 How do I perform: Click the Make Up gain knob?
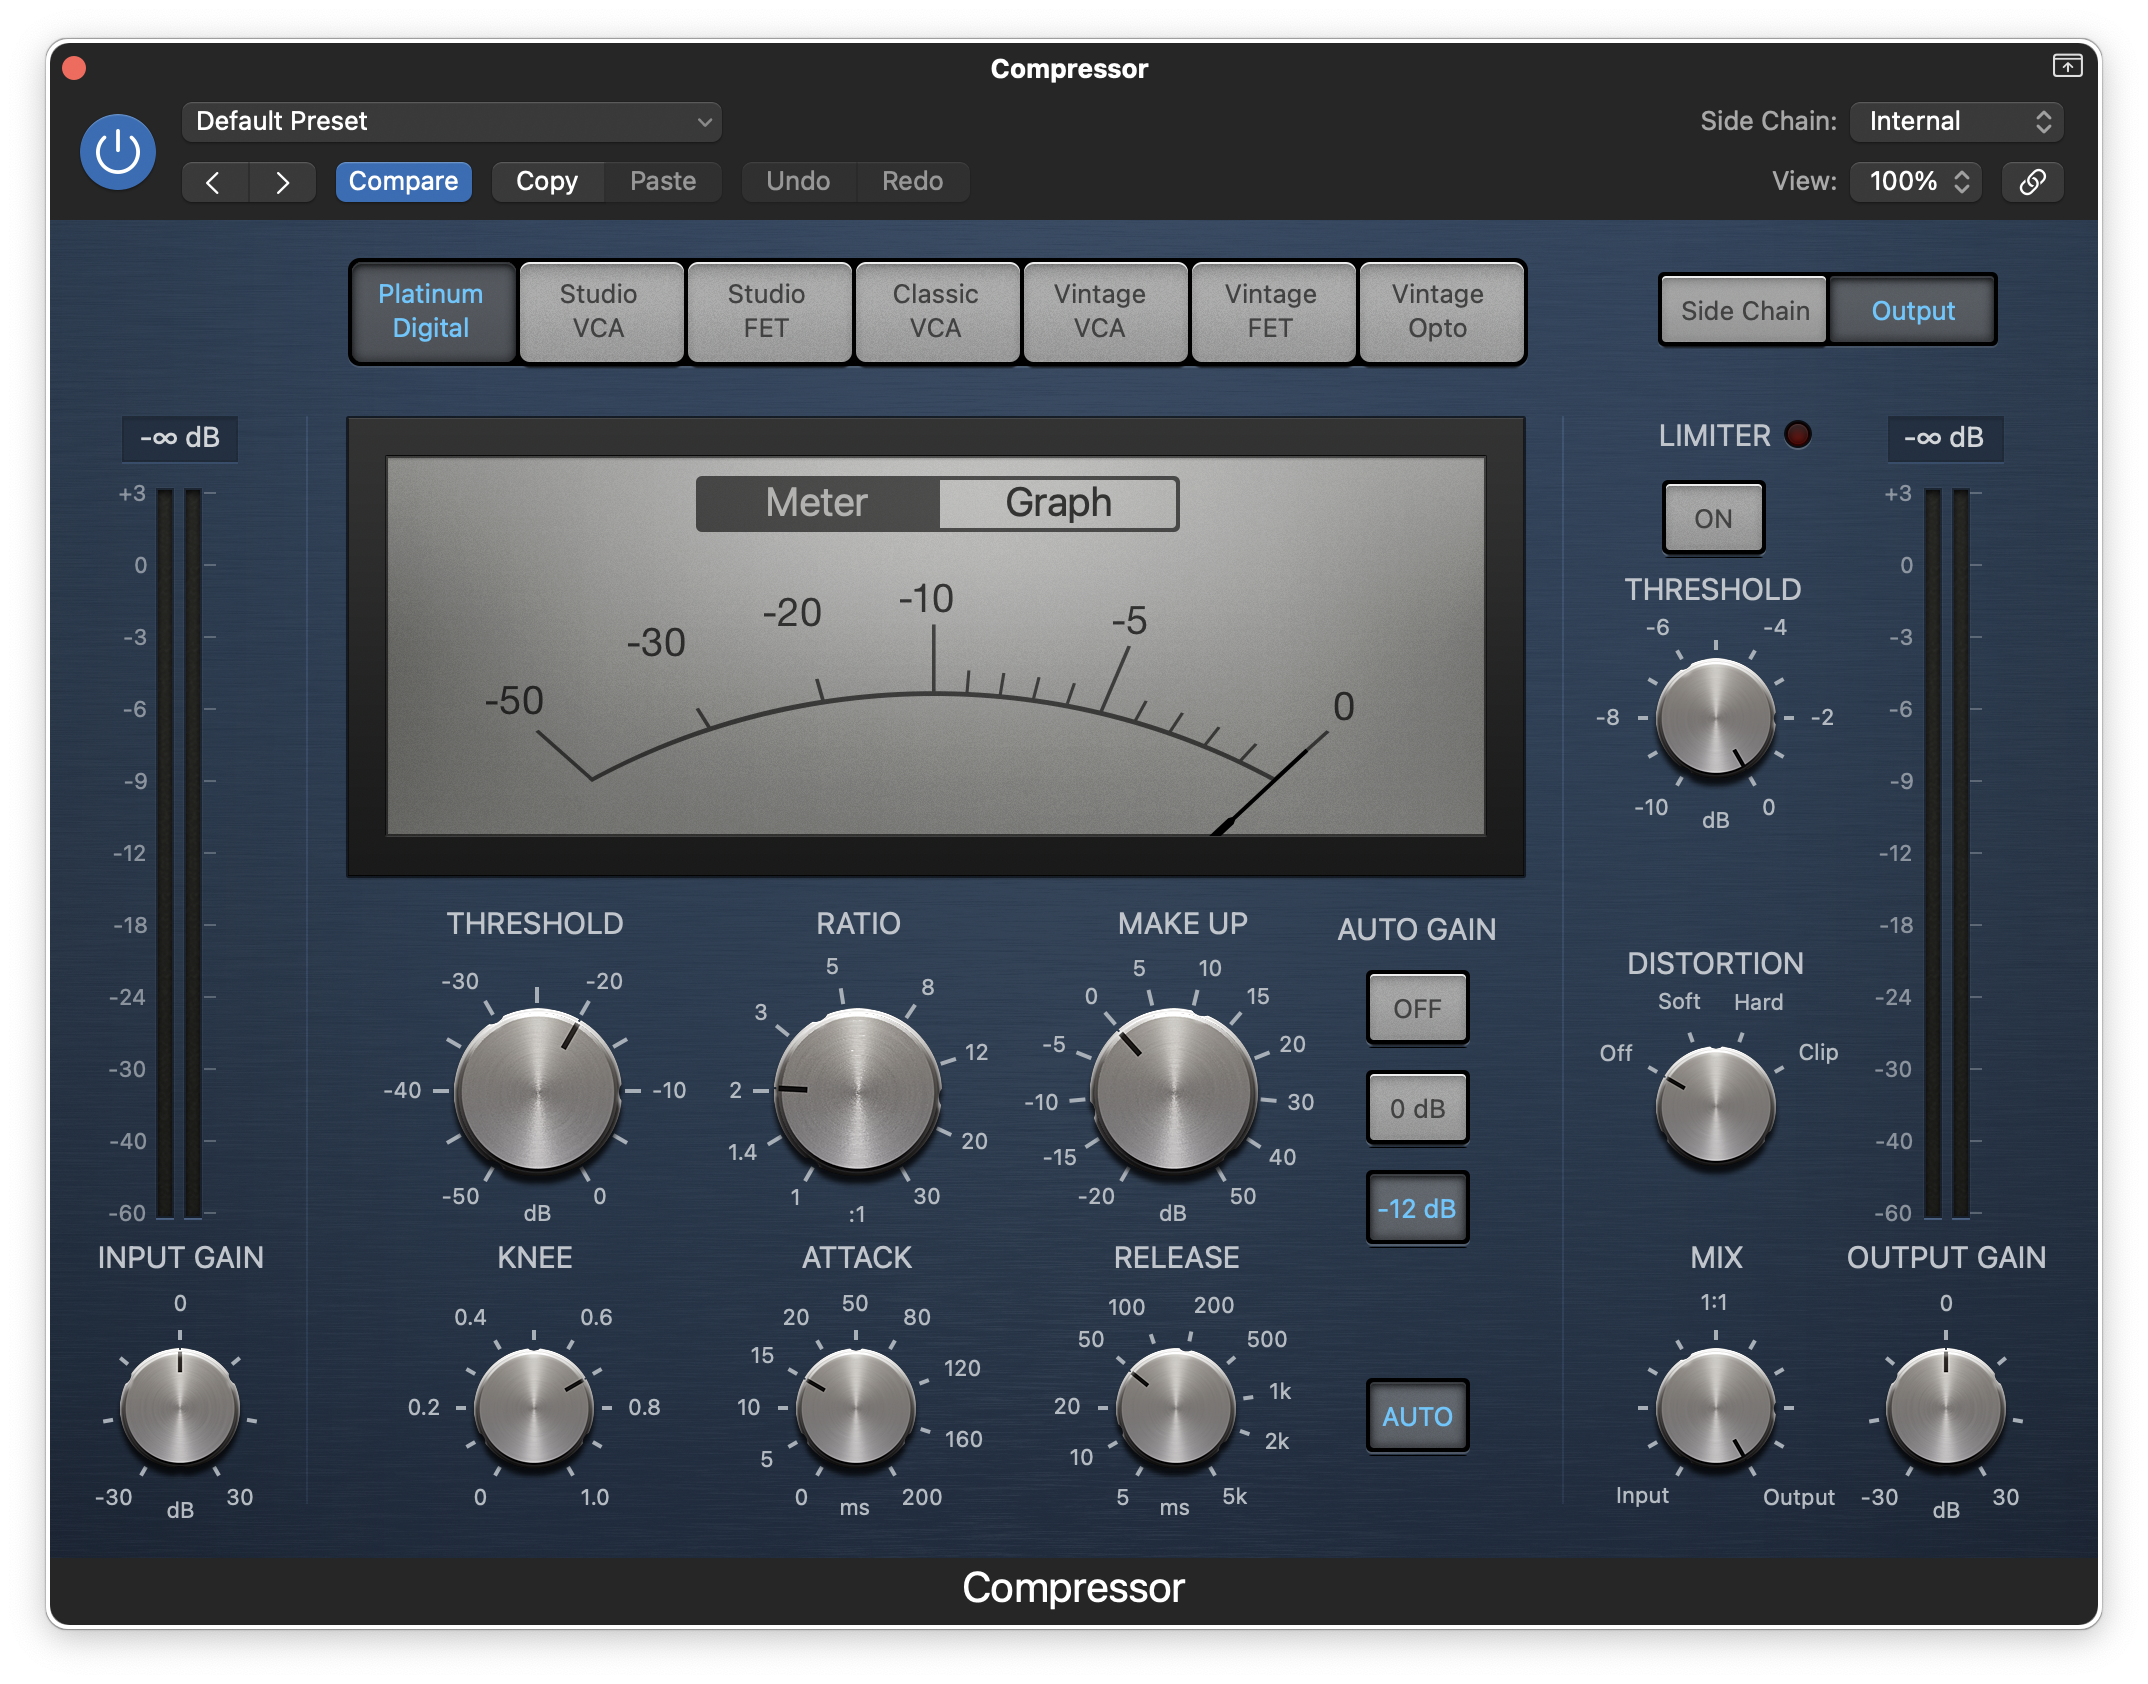point(1173,1090)
